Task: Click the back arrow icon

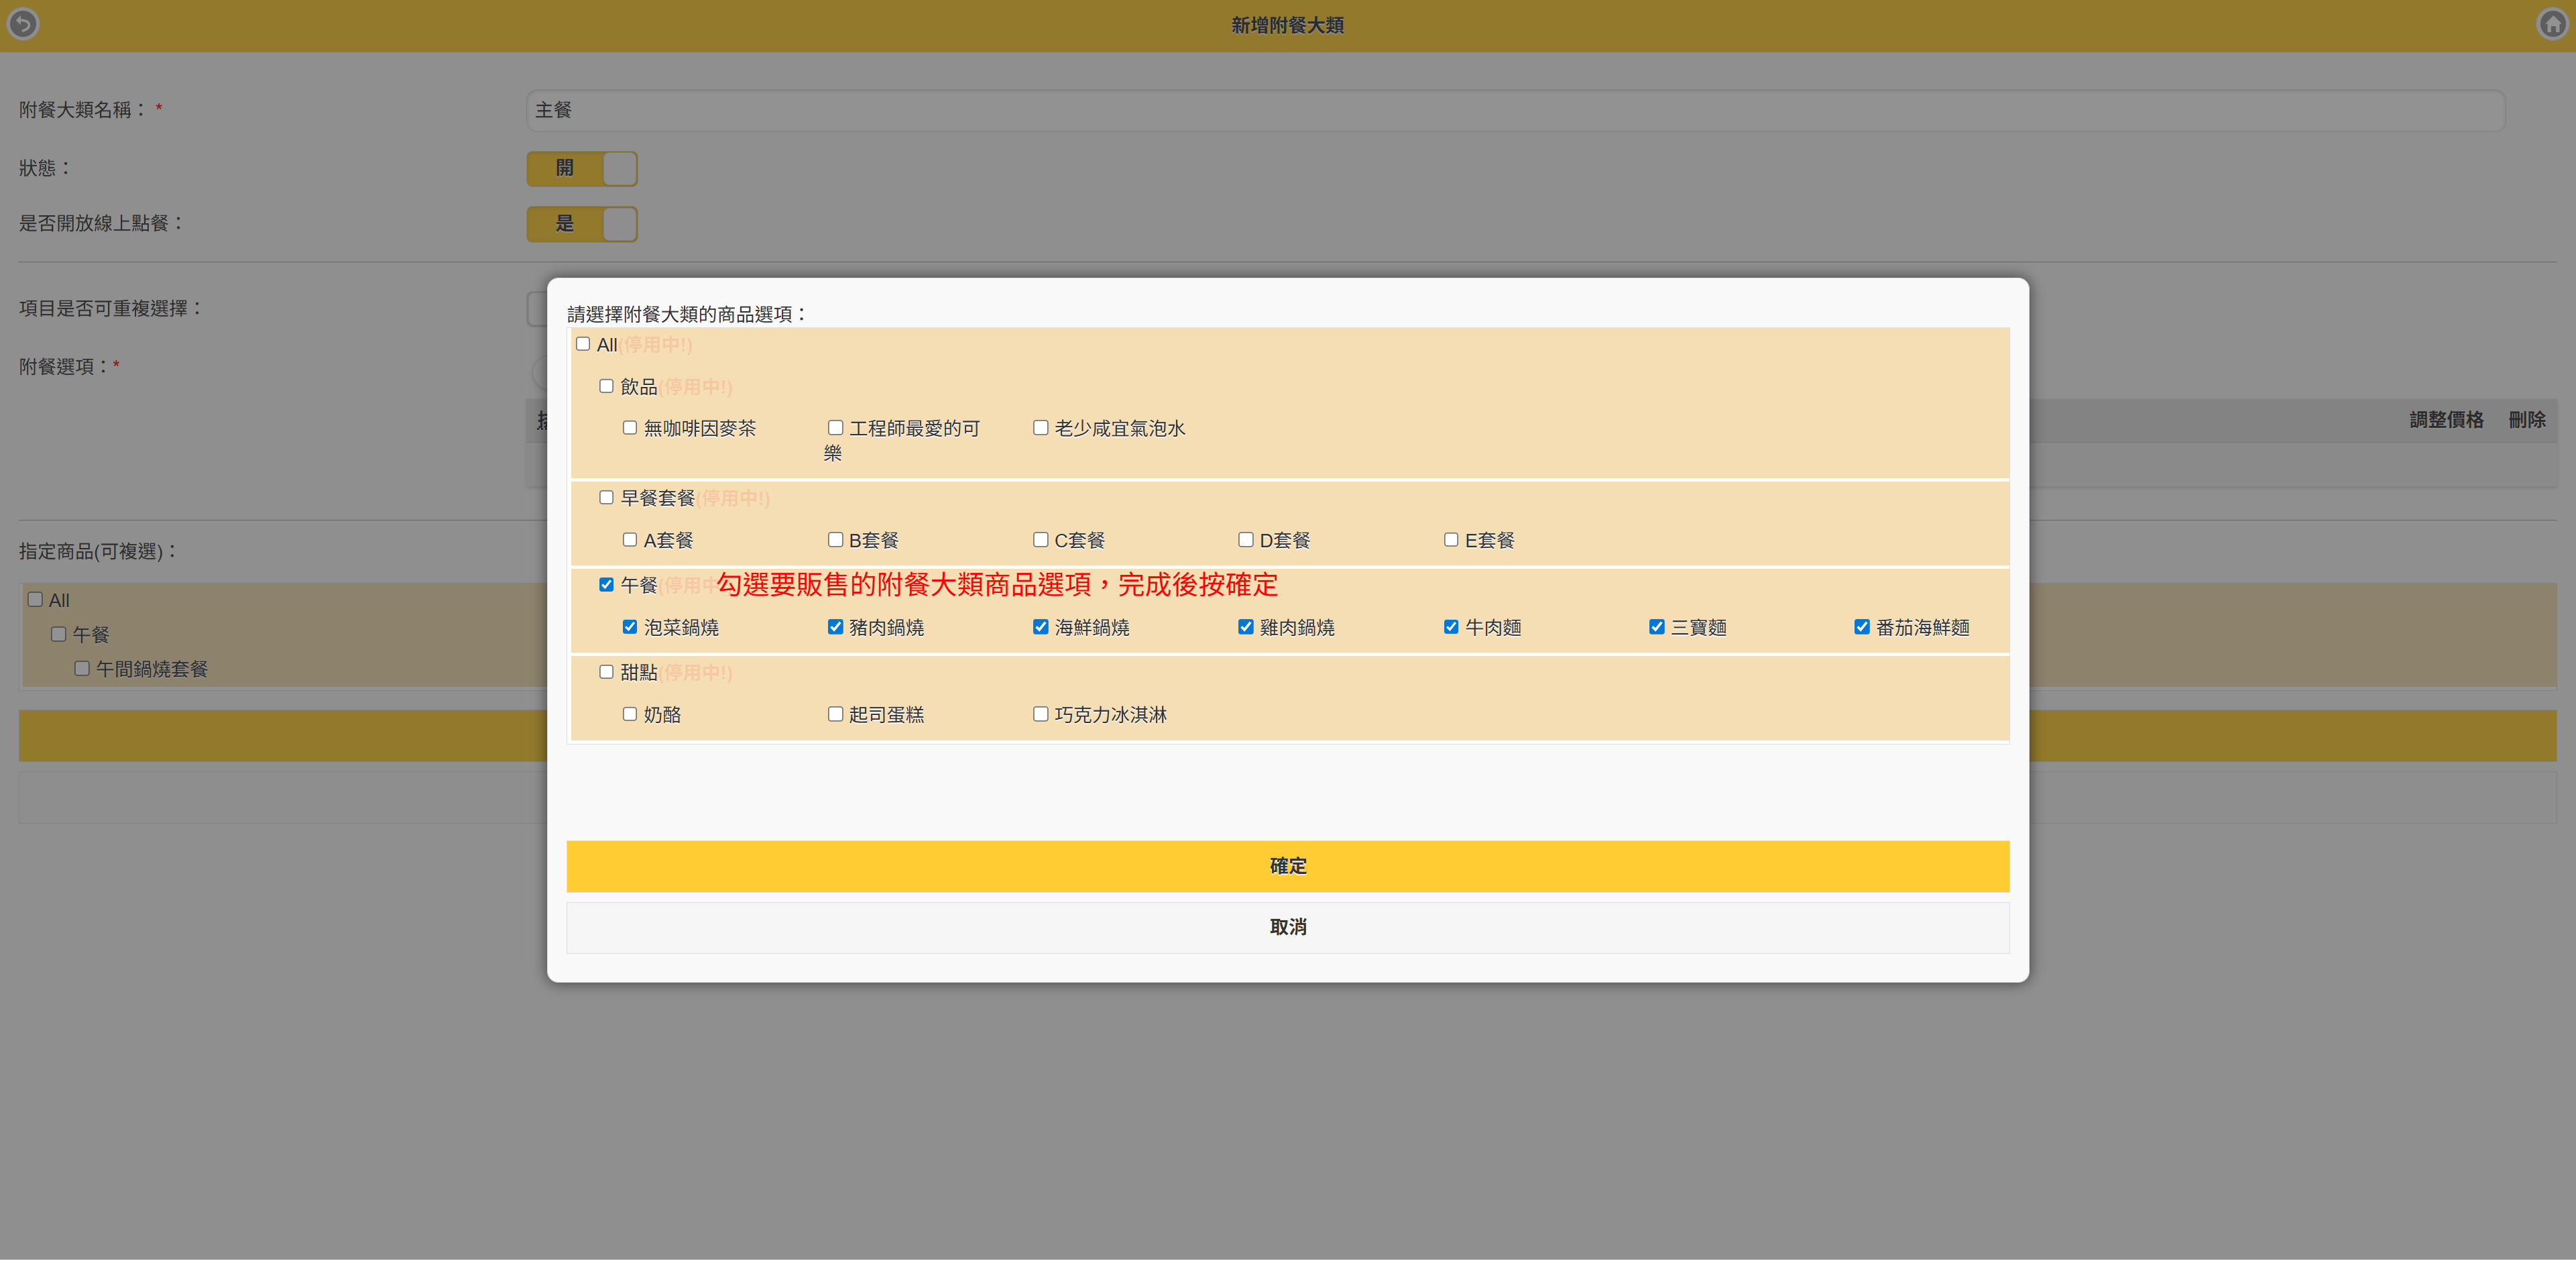Action: (23, 23)
